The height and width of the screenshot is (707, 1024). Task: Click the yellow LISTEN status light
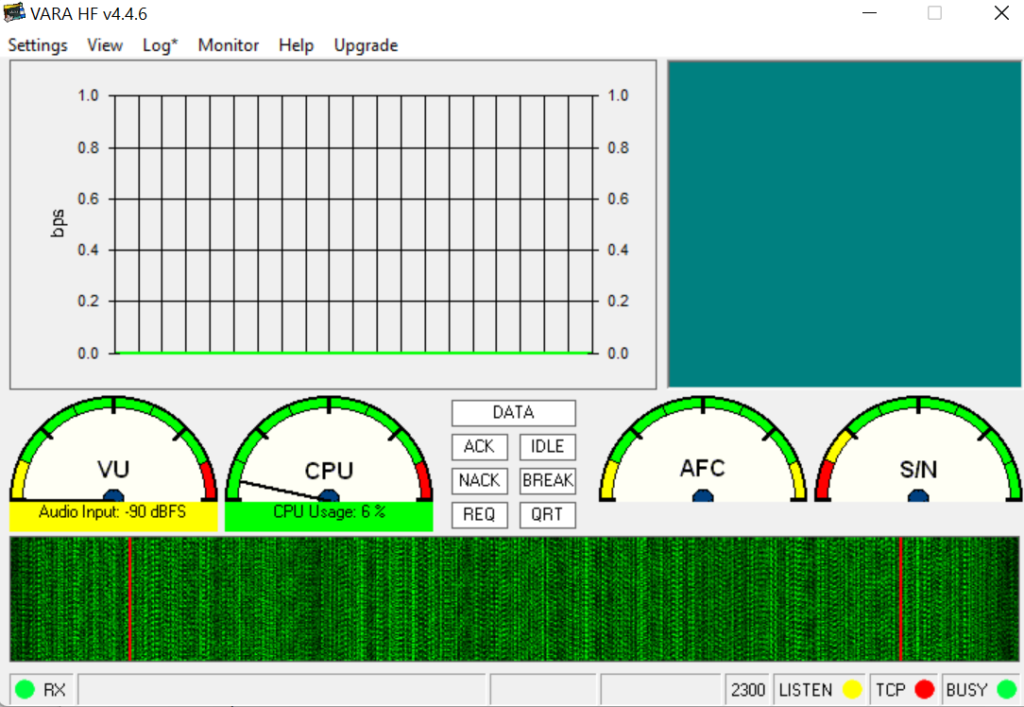(x=852, y=690)
